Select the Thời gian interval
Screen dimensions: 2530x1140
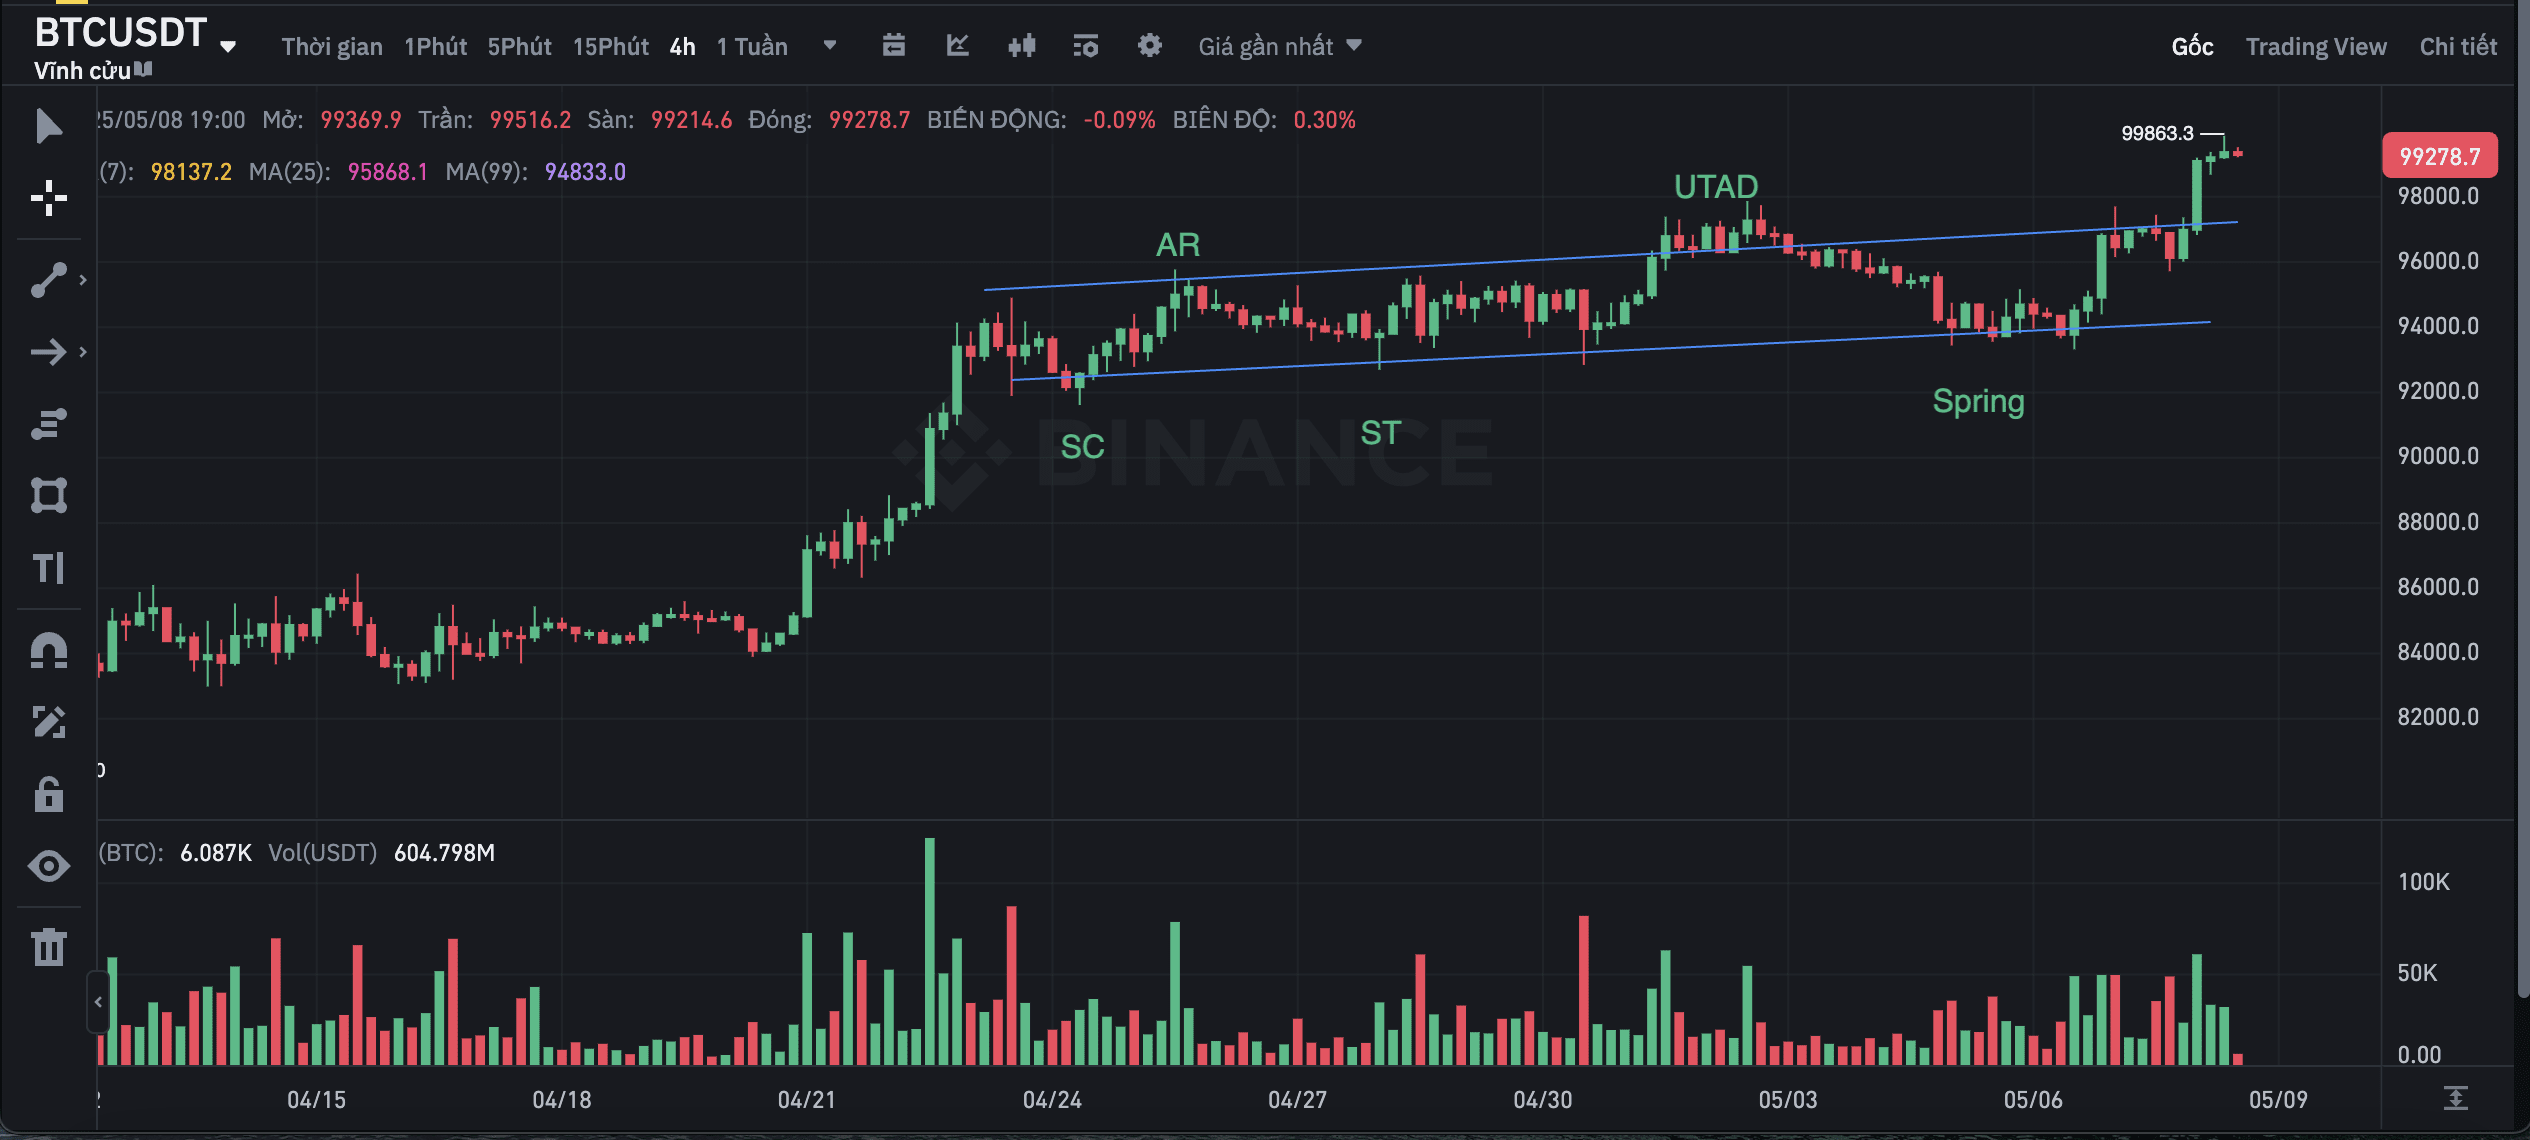tap(332, 46)
